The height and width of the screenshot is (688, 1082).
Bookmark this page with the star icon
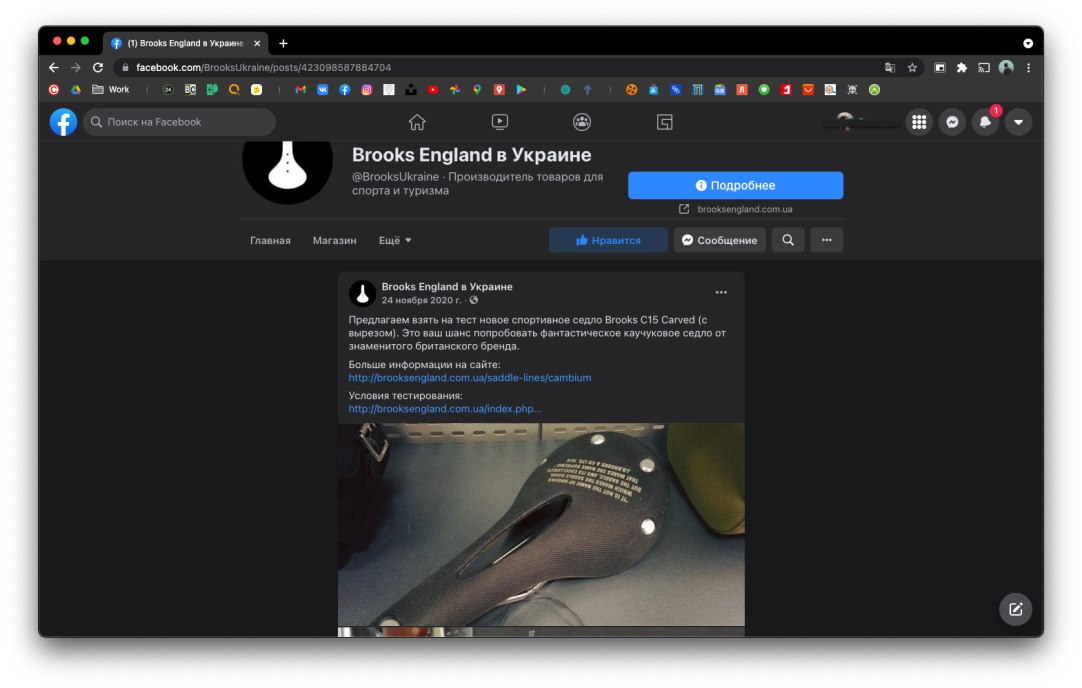pyautogui.click(x=912, y=68)
